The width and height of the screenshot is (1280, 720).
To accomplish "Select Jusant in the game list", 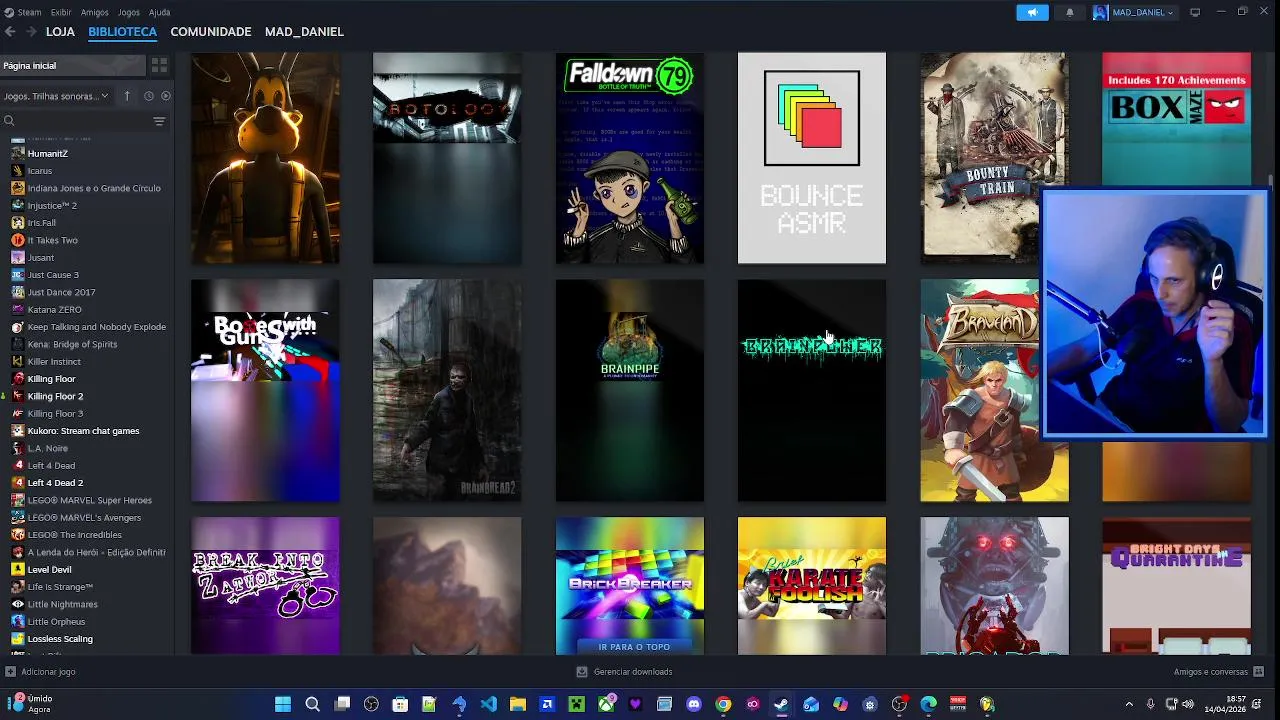I will 41,258.
